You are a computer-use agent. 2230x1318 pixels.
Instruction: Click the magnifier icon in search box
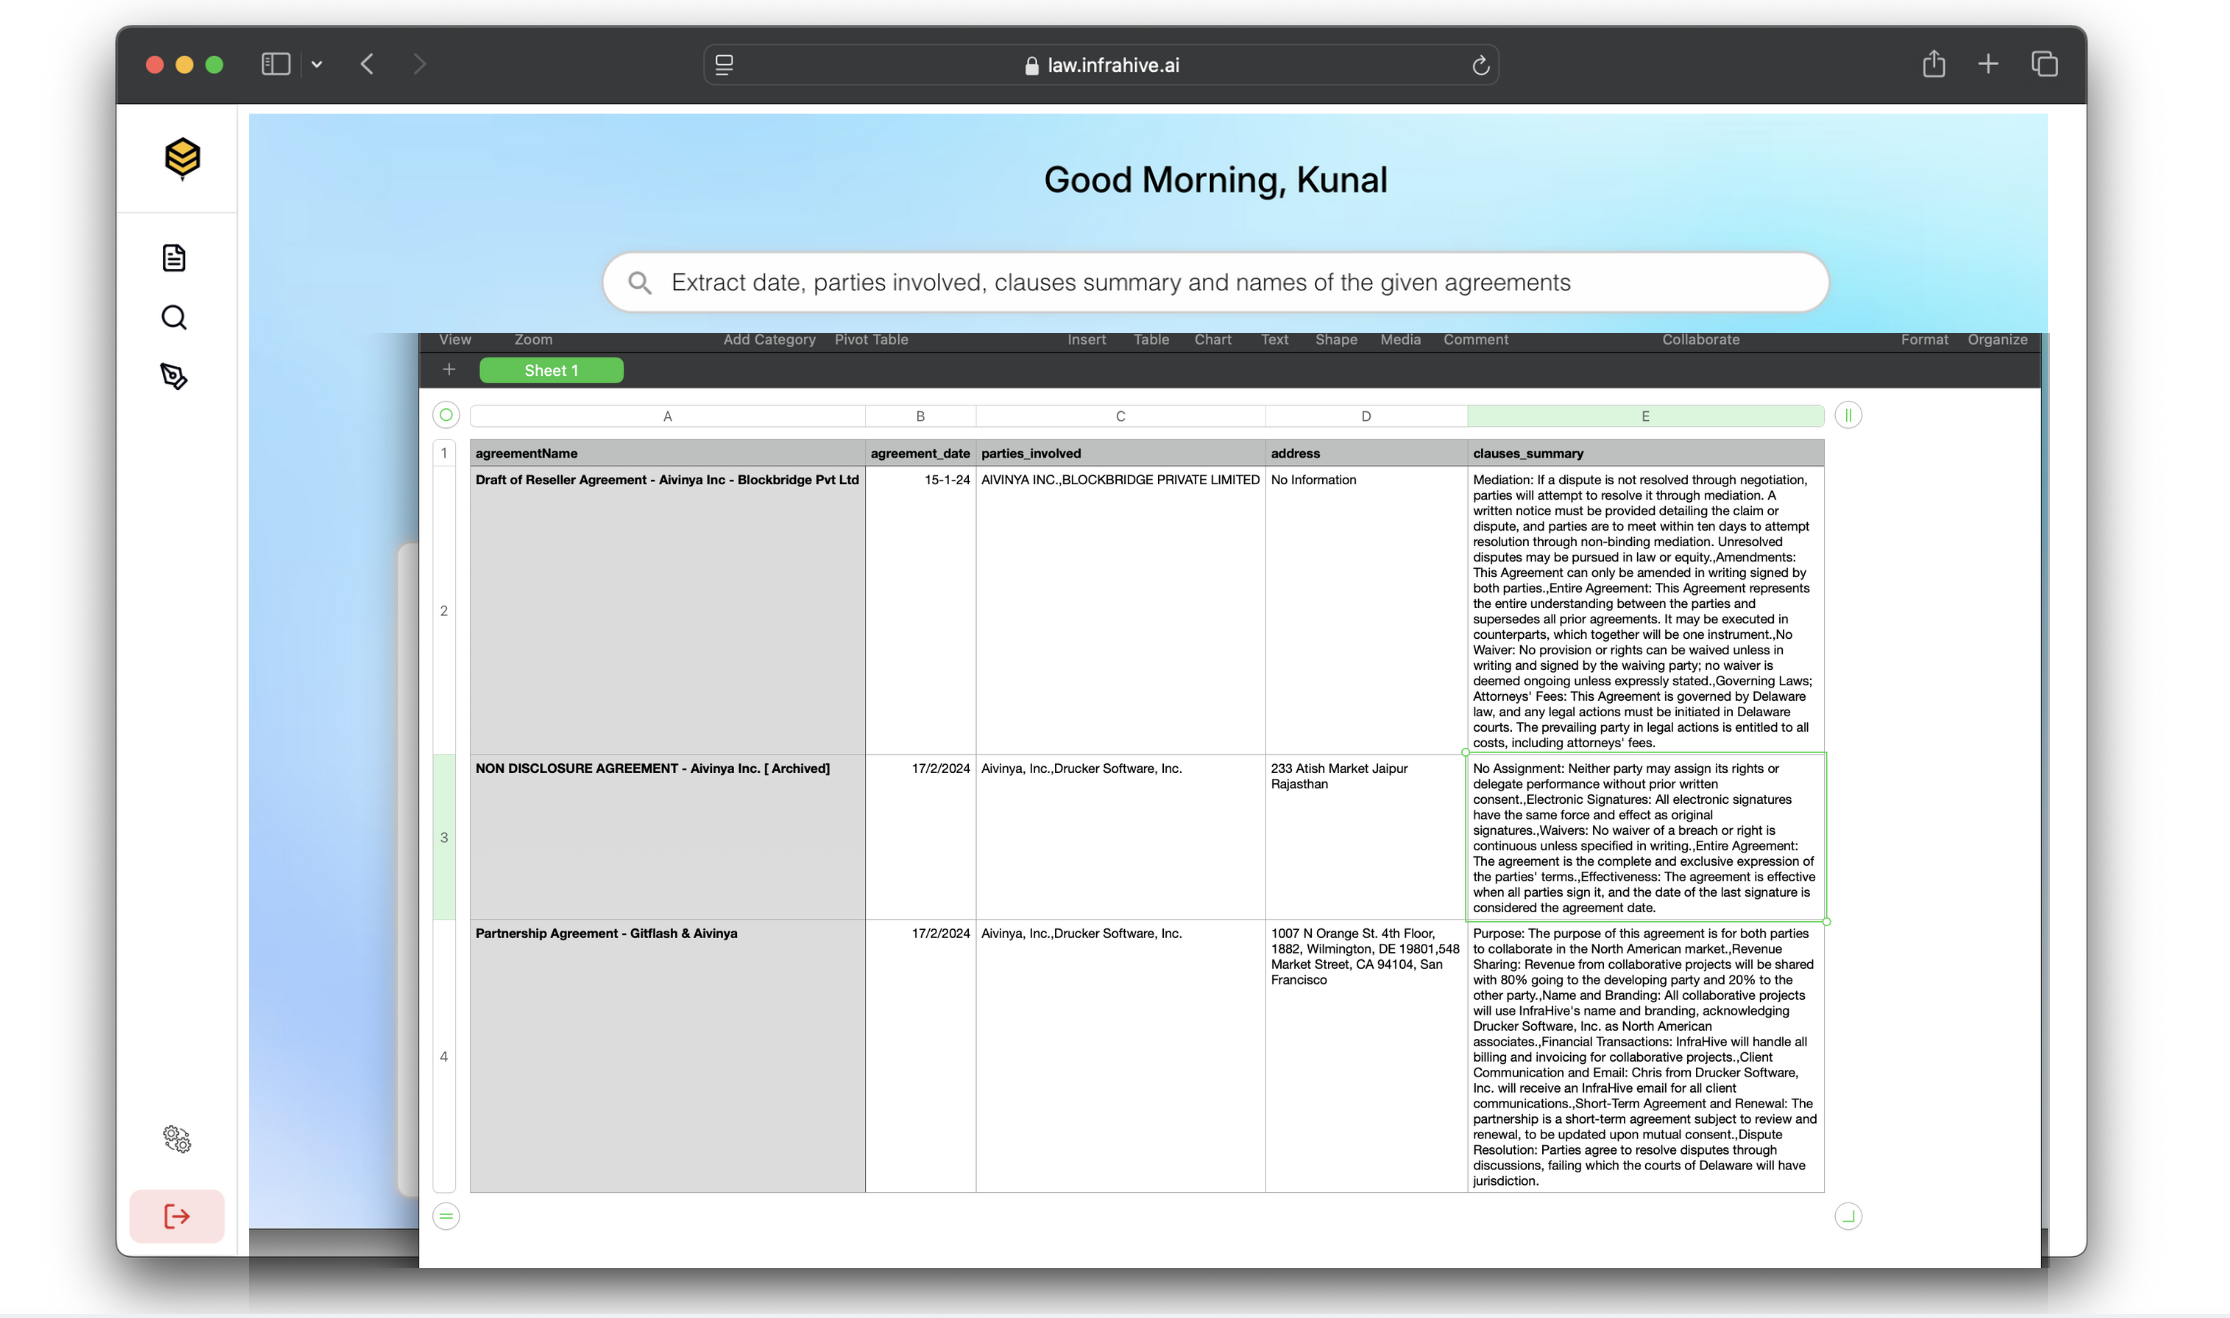pos(640,283)
